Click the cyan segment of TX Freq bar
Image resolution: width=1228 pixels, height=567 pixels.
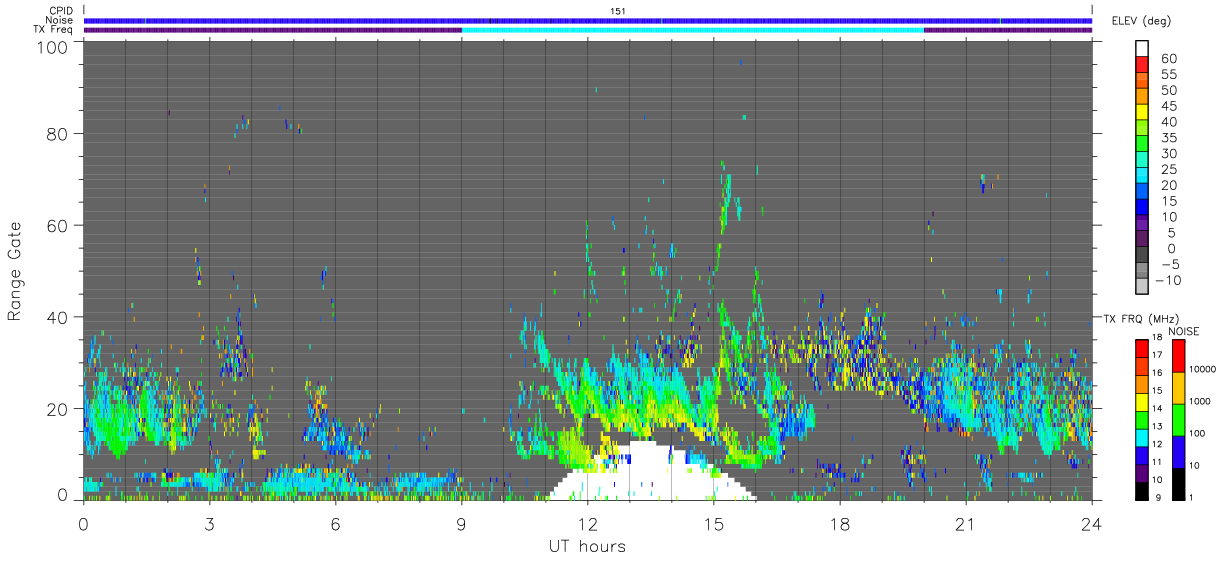tap(693, 30)
